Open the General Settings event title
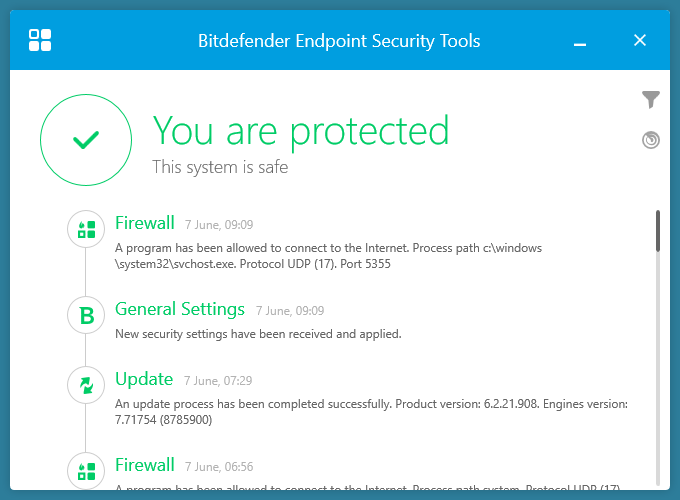Image resolution: width=680 pixels, height=500 pixels. click(x=180, y=309)
